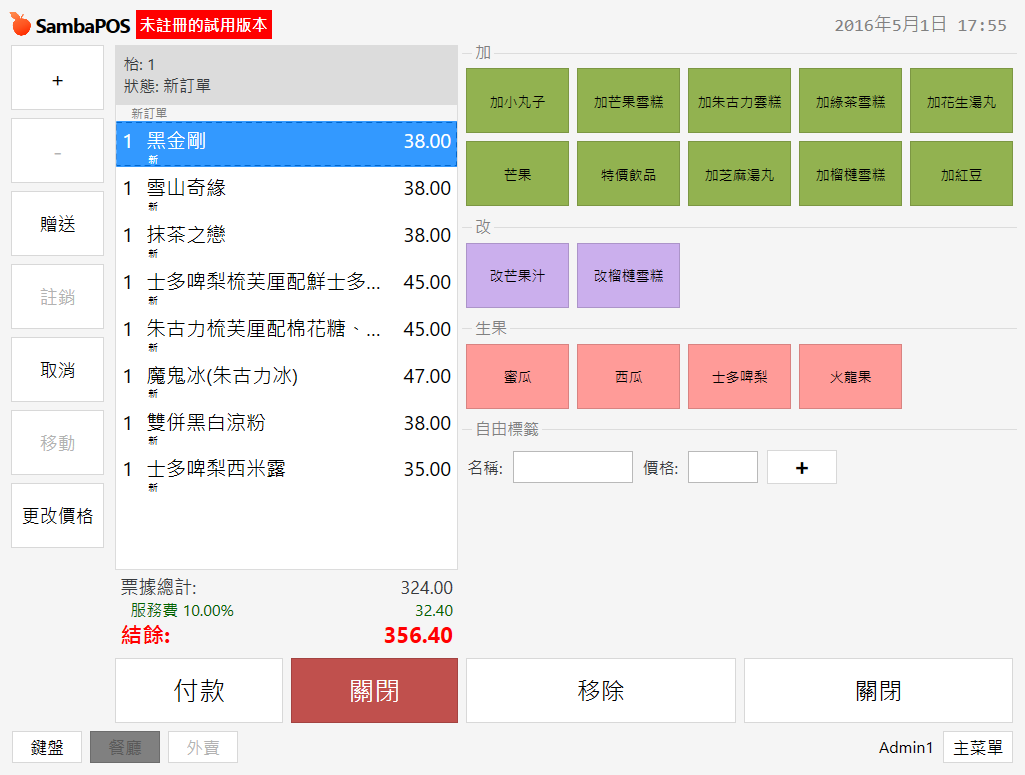
Task: Toggle the 改榴槤雪糕 modifier tag
Action: pos(628,275)
